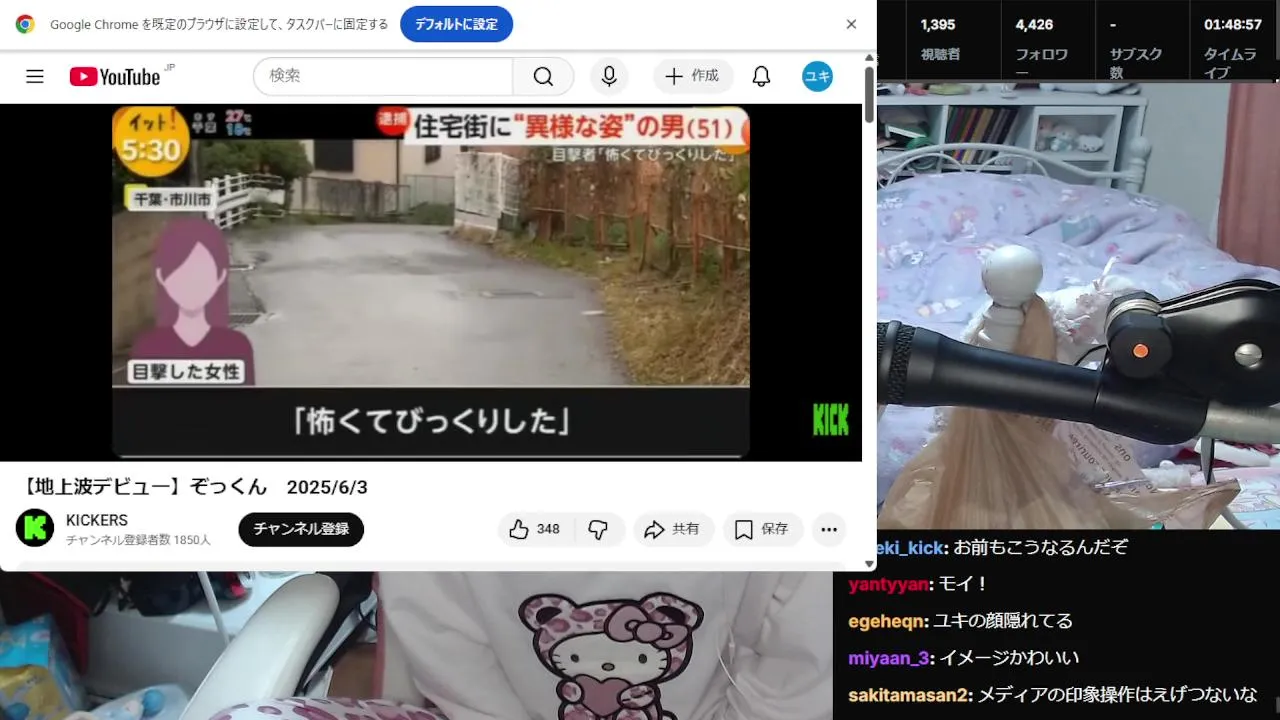1280x720 pixels.
Task: Open the YouTube hamburger guide menu
Action: [35, 76]
